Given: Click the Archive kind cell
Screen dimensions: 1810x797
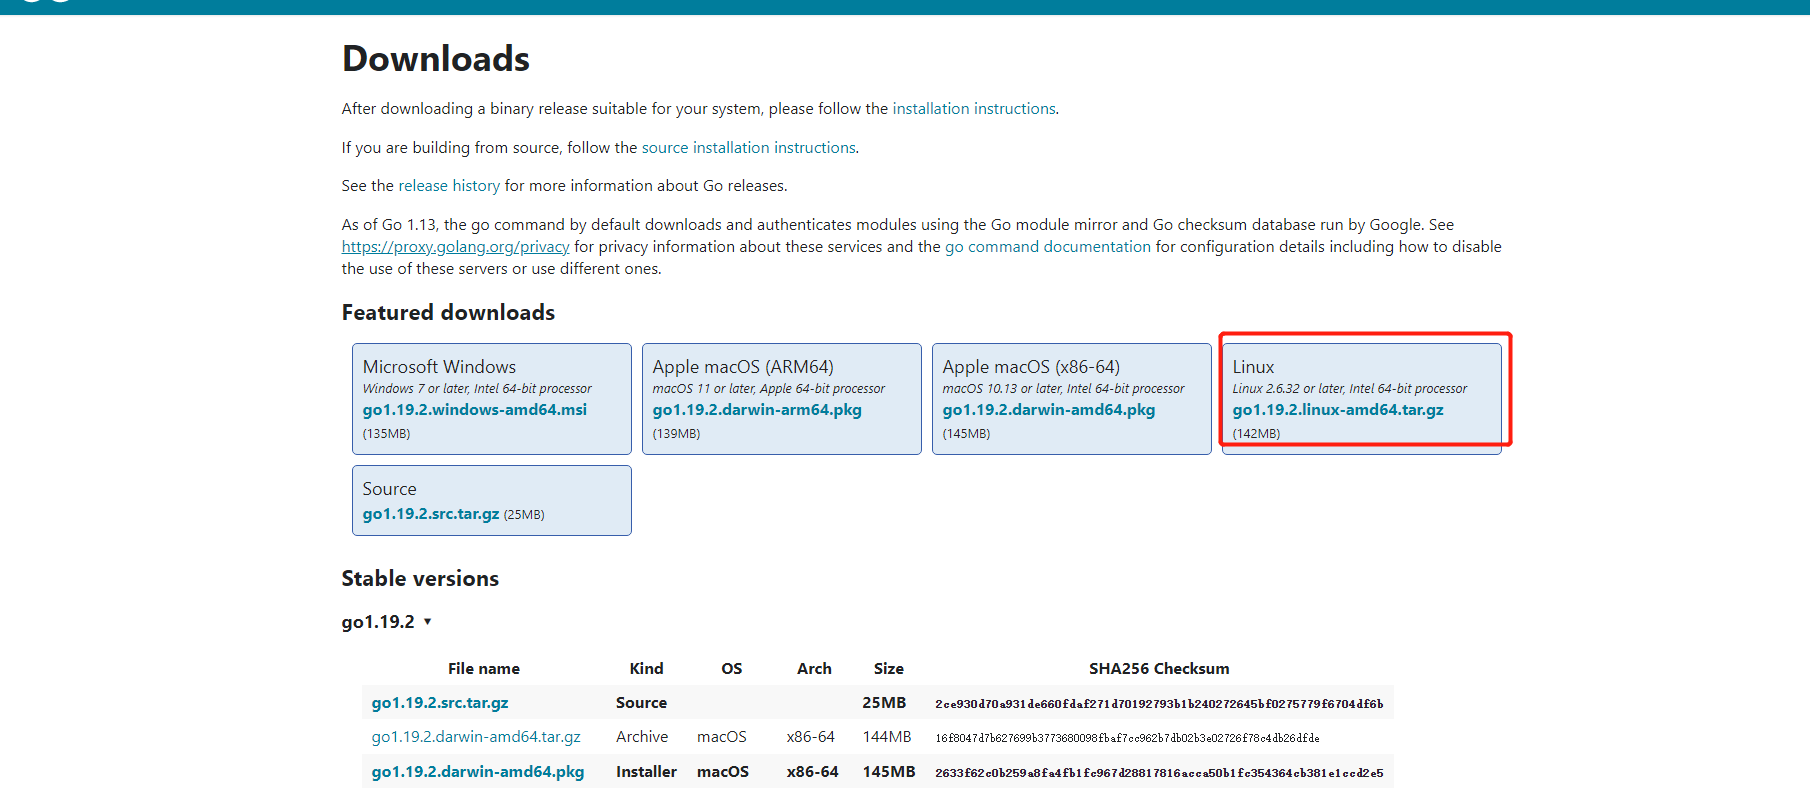Looking at the screenshot, I should pyautogui.click(x=642, y=736).
